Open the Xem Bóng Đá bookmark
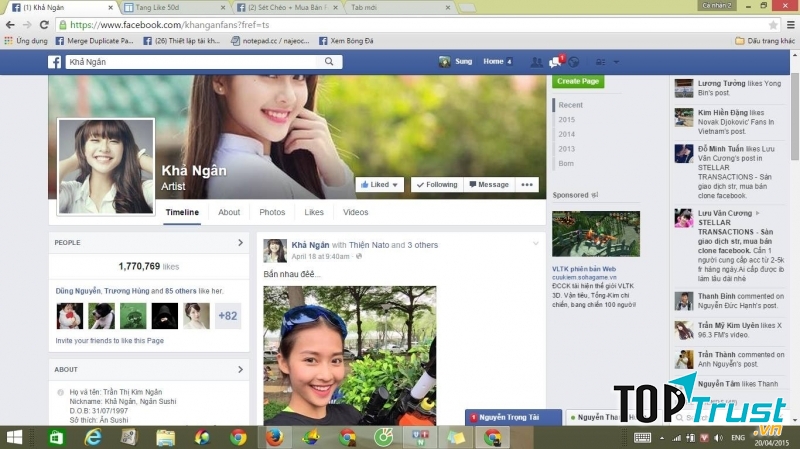The height and width of the screenshot is (449, 800). (x=346, y=41)
